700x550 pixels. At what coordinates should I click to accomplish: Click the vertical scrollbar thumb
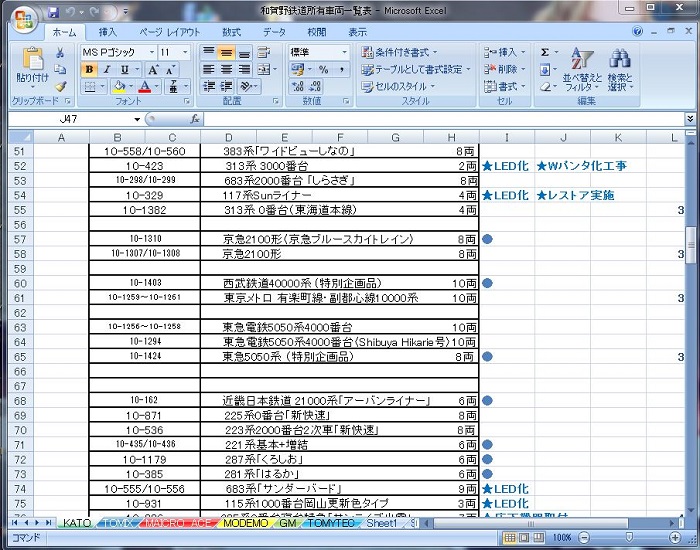click(x=691, y=245)
